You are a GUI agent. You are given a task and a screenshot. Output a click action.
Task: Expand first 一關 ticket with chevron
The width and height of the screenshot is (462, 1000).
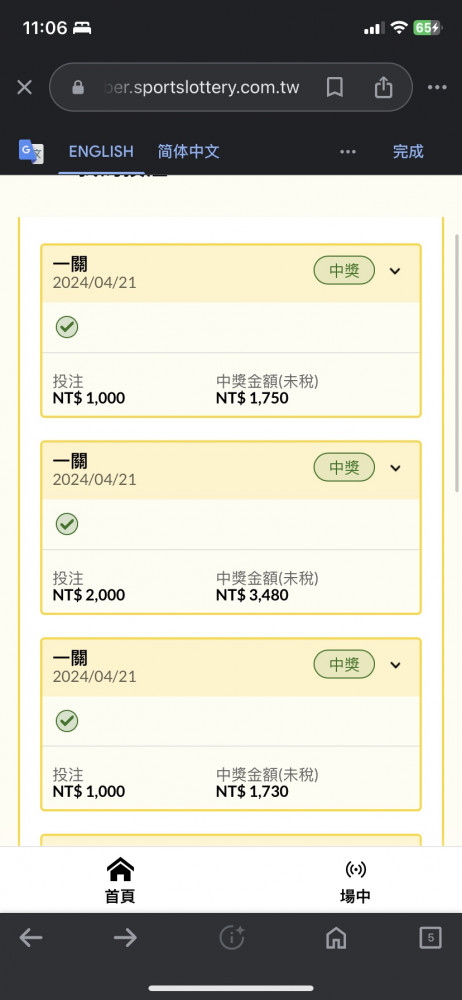click(395, 271)
